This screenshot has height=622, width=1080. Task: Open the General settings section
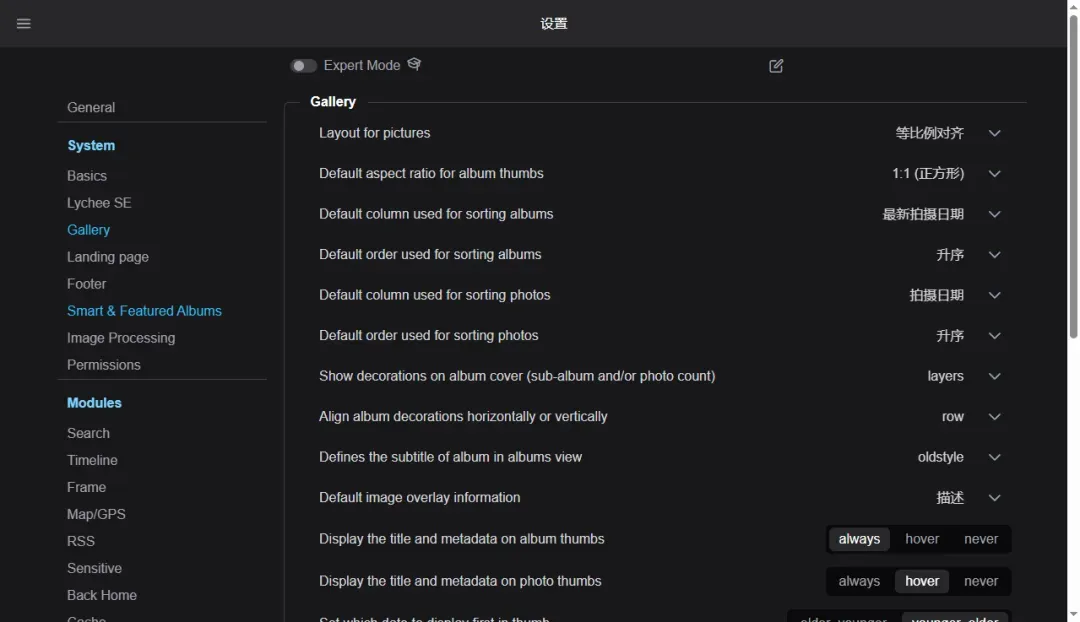pyautogui.click(x=91, y=108)
